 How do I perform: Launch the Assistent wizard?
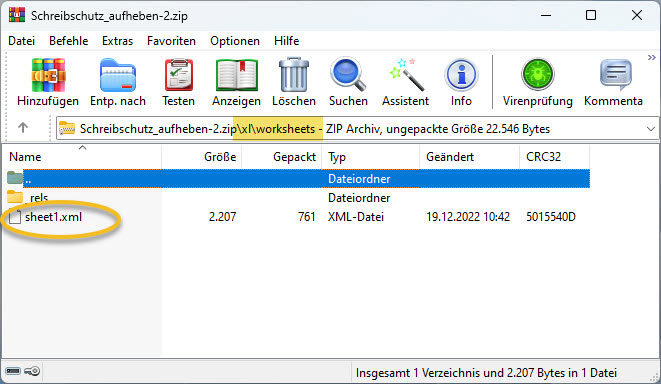coord(406,82)
